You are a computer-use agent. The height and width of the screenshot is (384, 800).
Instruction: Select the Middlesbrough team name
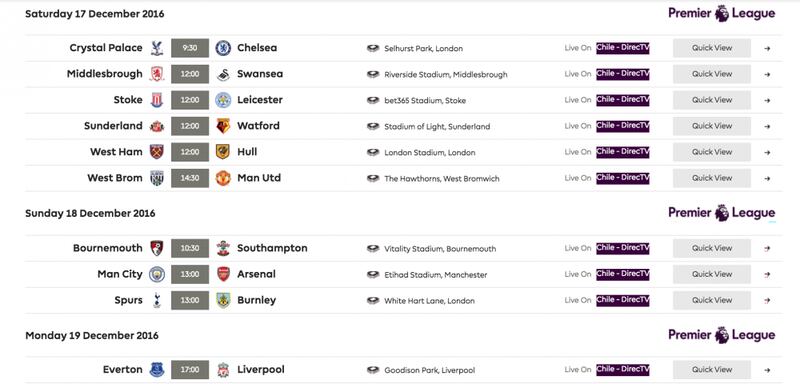pyautogui.click(x=105, y=74)
